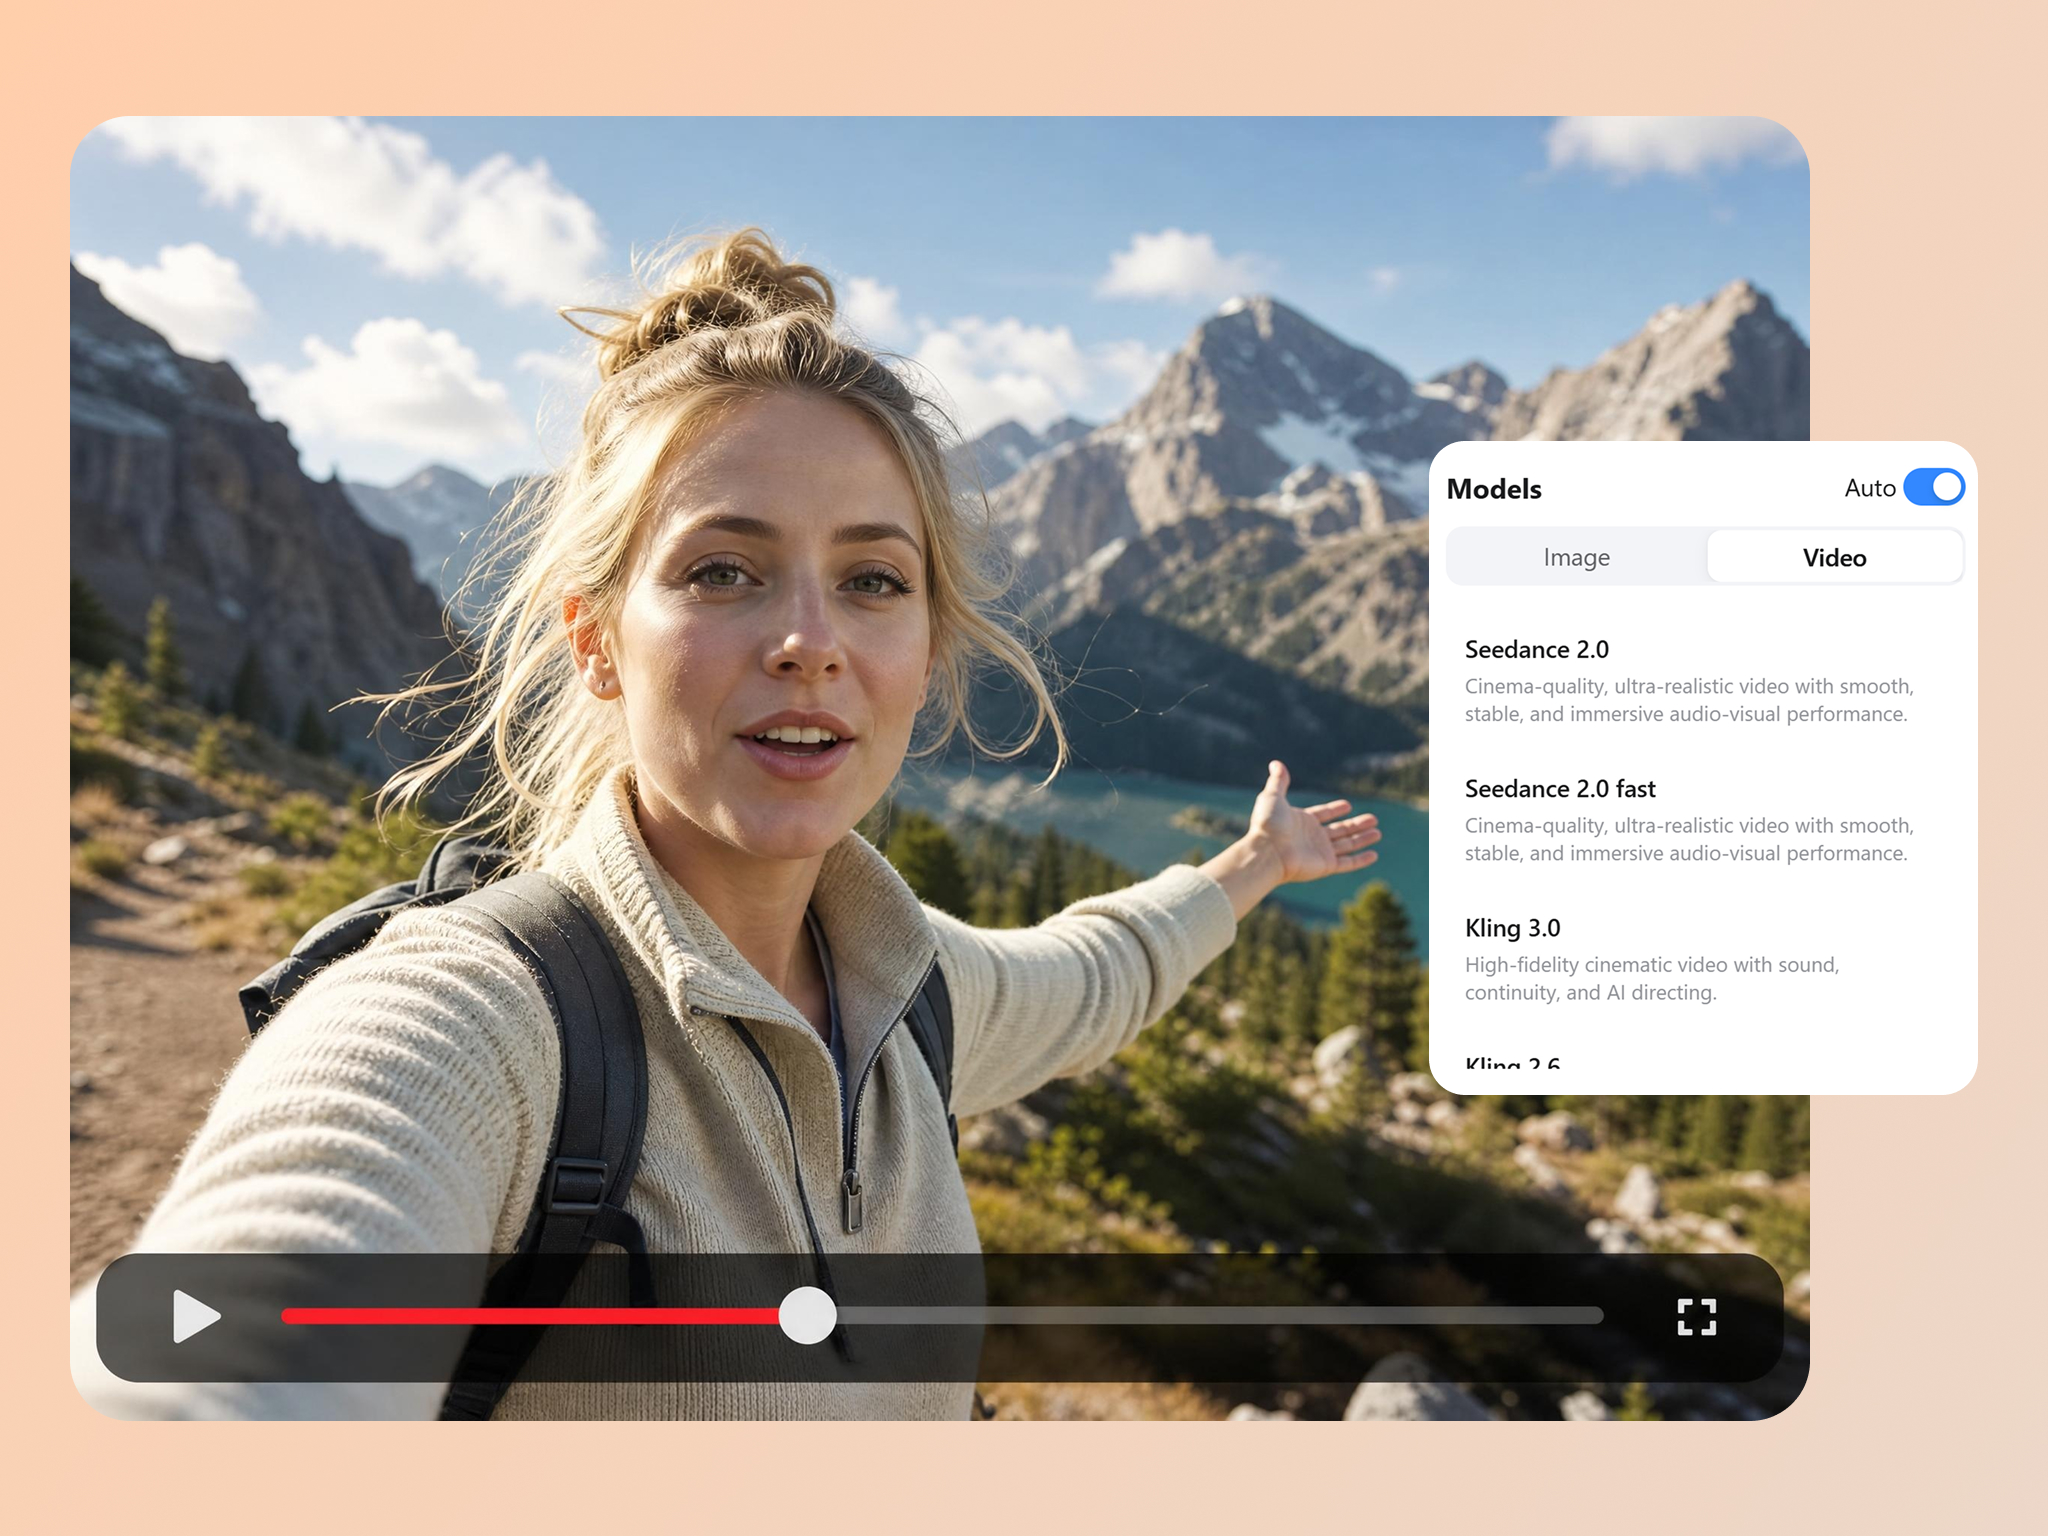Screen dimensions: 2048x1536
Task: Click the Auto label
Action: pyautogui.click(x=1869, y=488)
